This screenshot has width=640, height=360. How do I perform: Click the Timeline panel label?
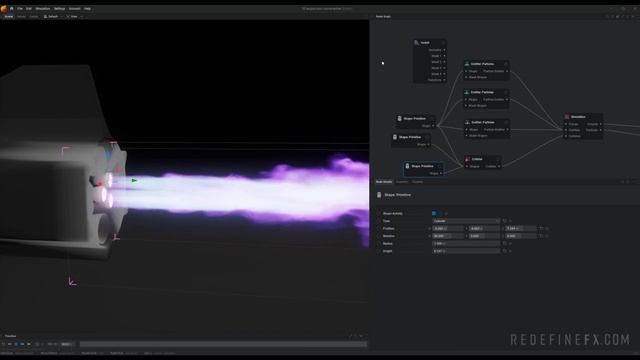[x=11, y=336]
